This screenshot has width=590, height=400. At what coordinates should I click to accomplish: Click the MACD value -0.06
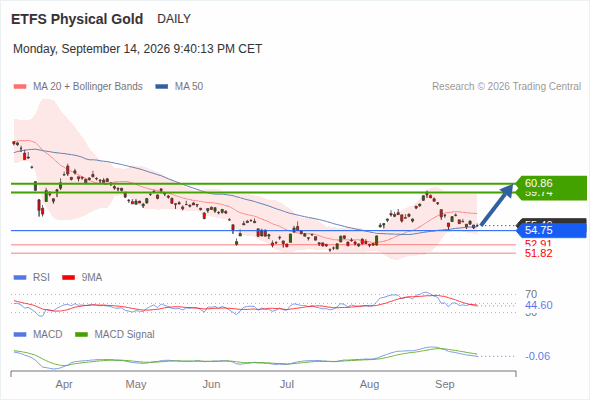pos(537,356)
